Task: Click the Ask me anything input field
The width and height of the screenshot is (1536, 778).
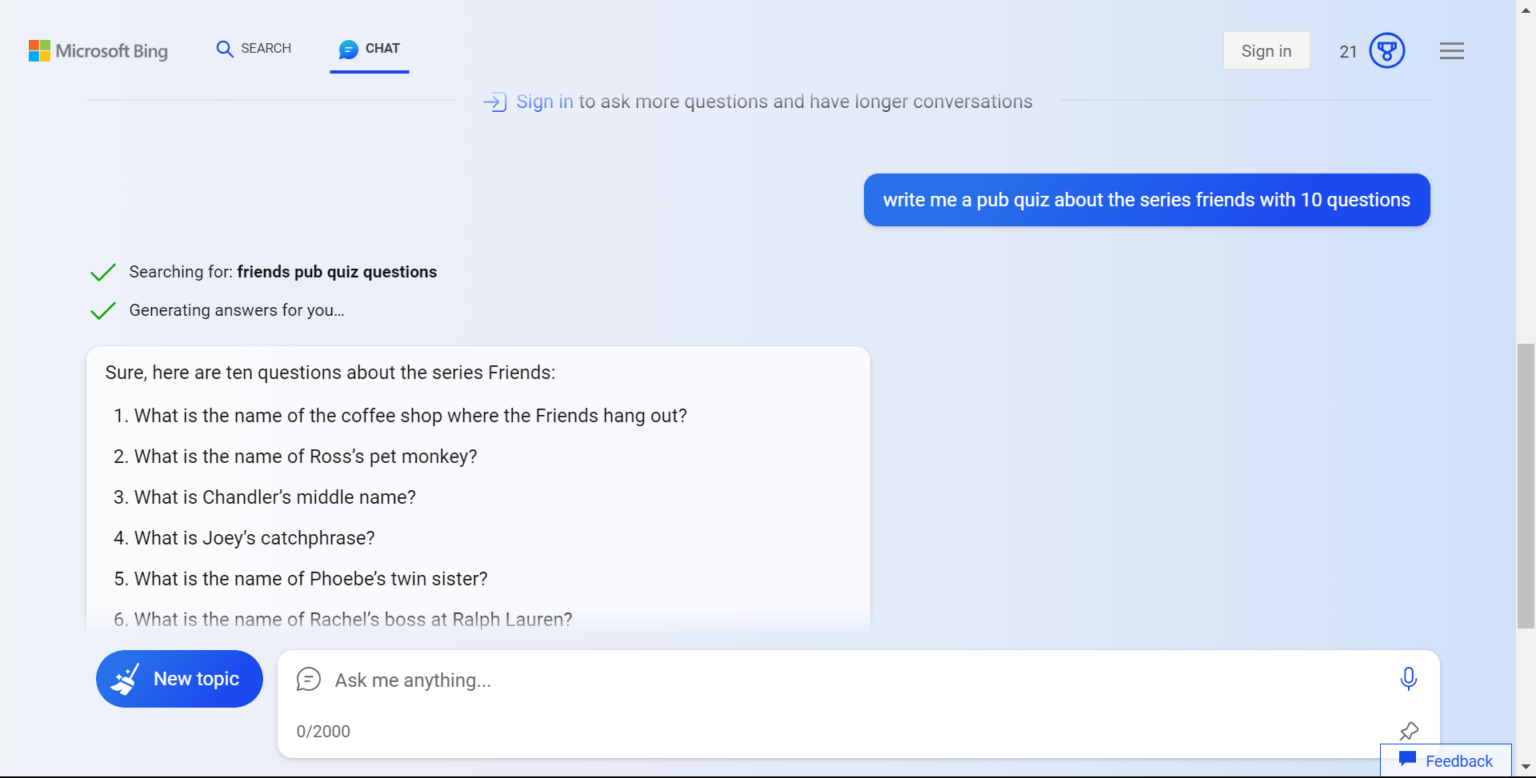Action: pos(700,680)
